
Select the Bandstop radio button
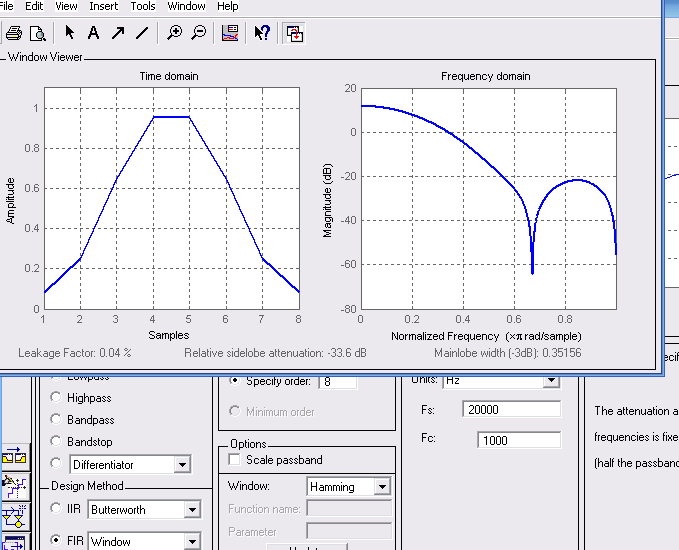[x=56, y=441]
